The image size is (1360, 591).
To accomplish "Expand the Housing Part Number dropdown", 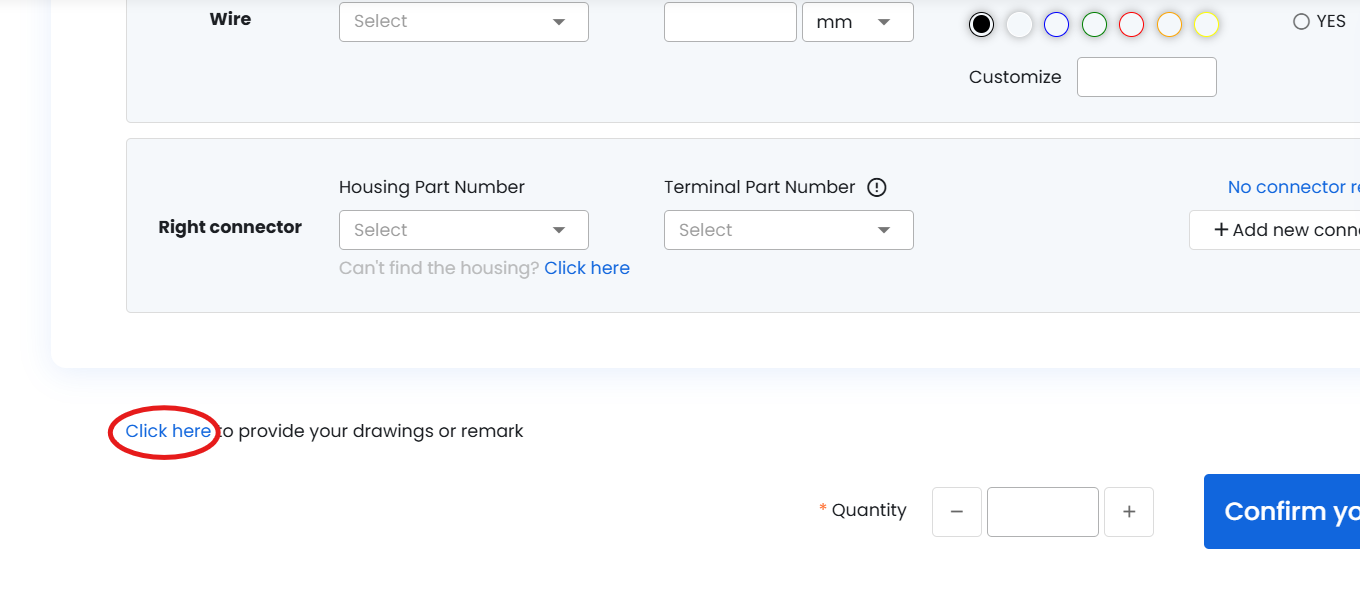I will click(x=463, y=230).
